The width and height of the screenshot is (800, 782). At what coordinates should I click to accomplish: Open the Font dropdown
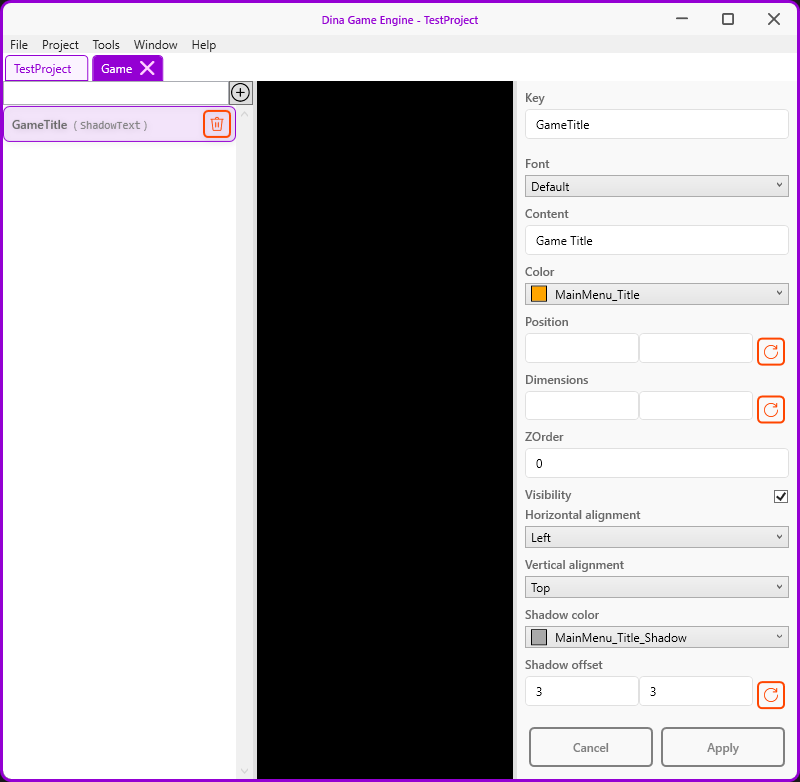[x=657, y=186]
